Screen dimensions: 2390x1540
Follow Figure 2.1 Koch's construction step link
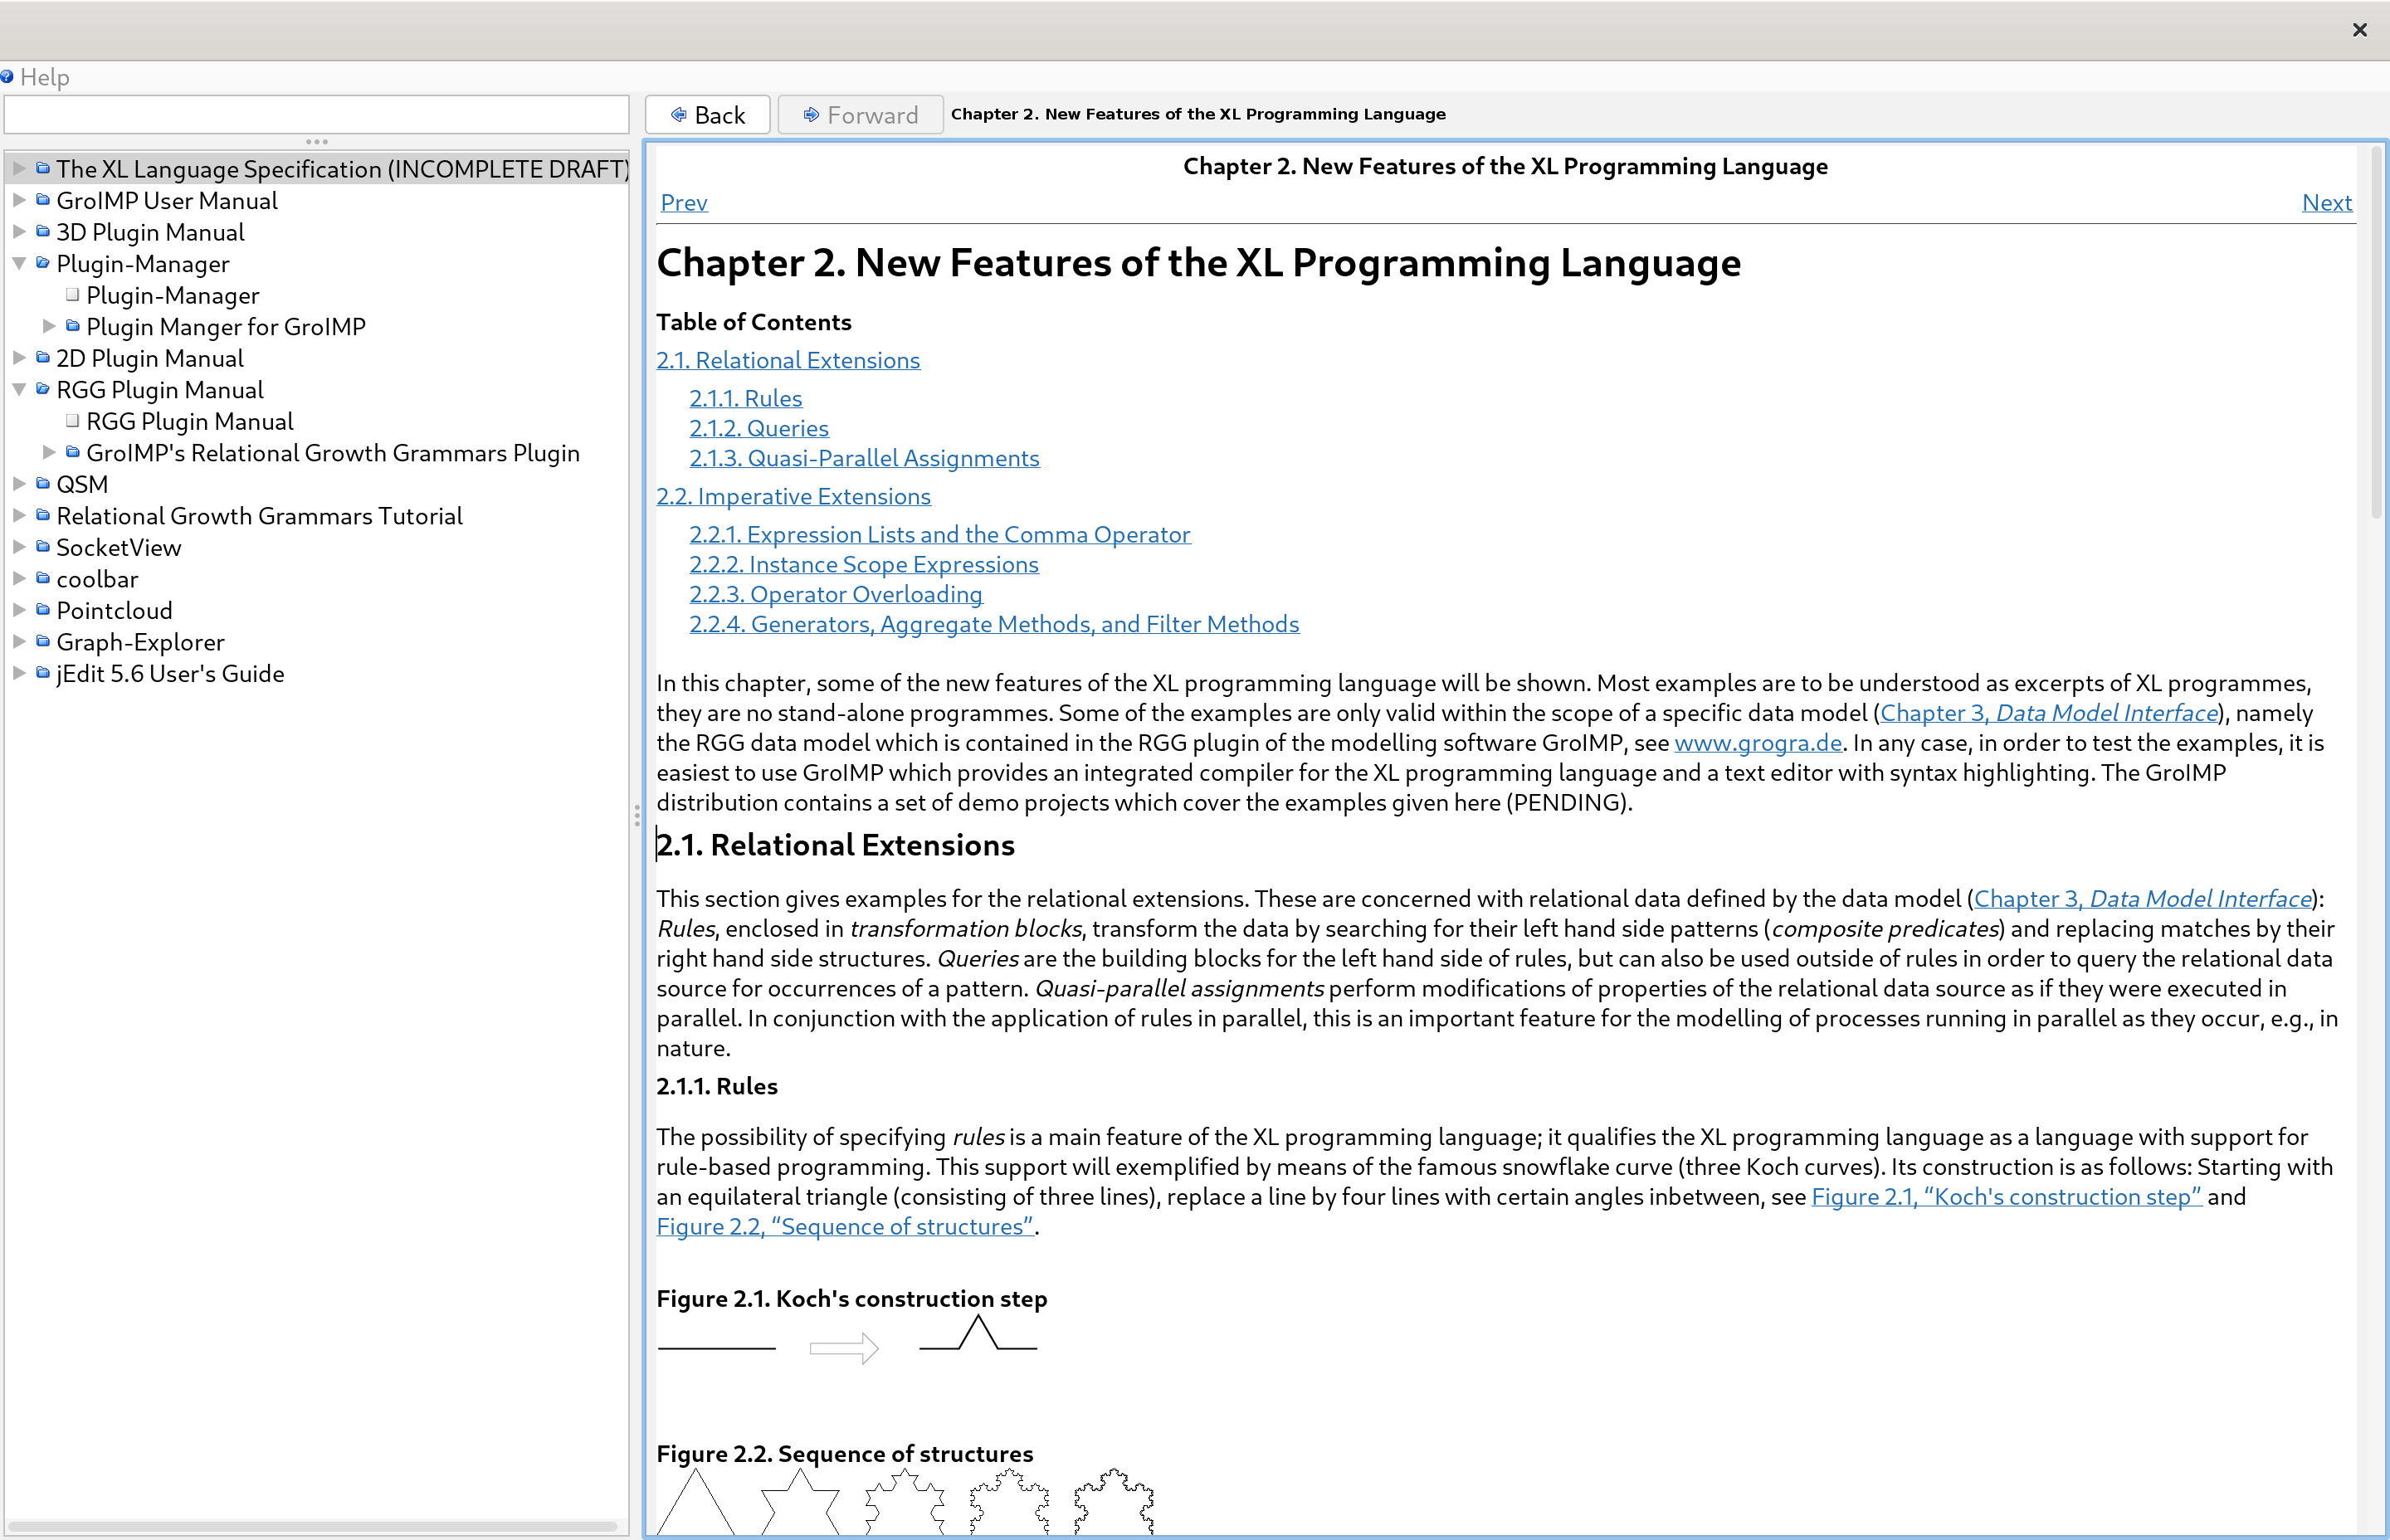(x=2006, y=1197)
